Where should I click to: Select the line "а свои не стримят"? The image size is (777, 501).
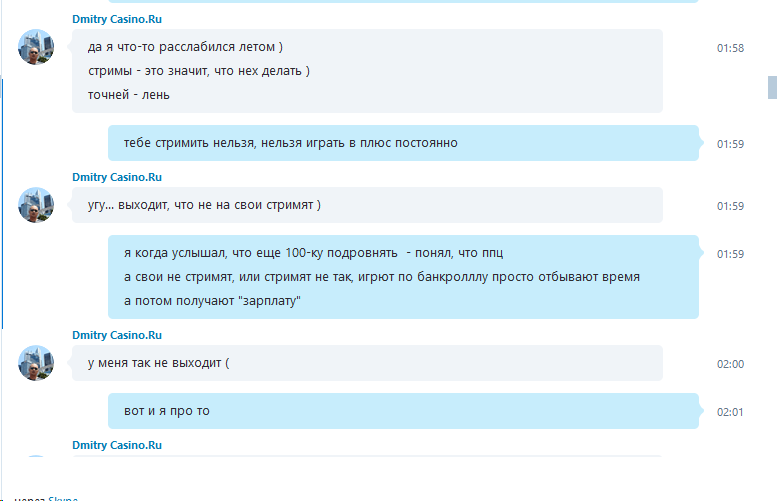pos(381,277)
